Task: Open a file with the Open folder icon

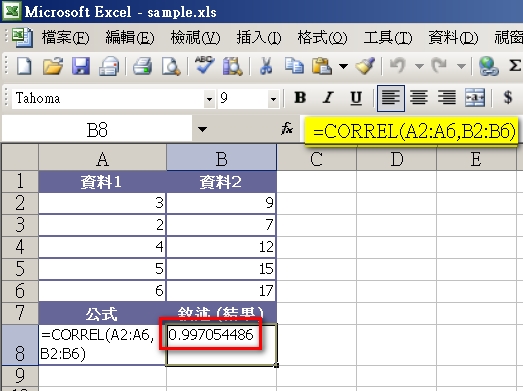Action: coord(53,66)
